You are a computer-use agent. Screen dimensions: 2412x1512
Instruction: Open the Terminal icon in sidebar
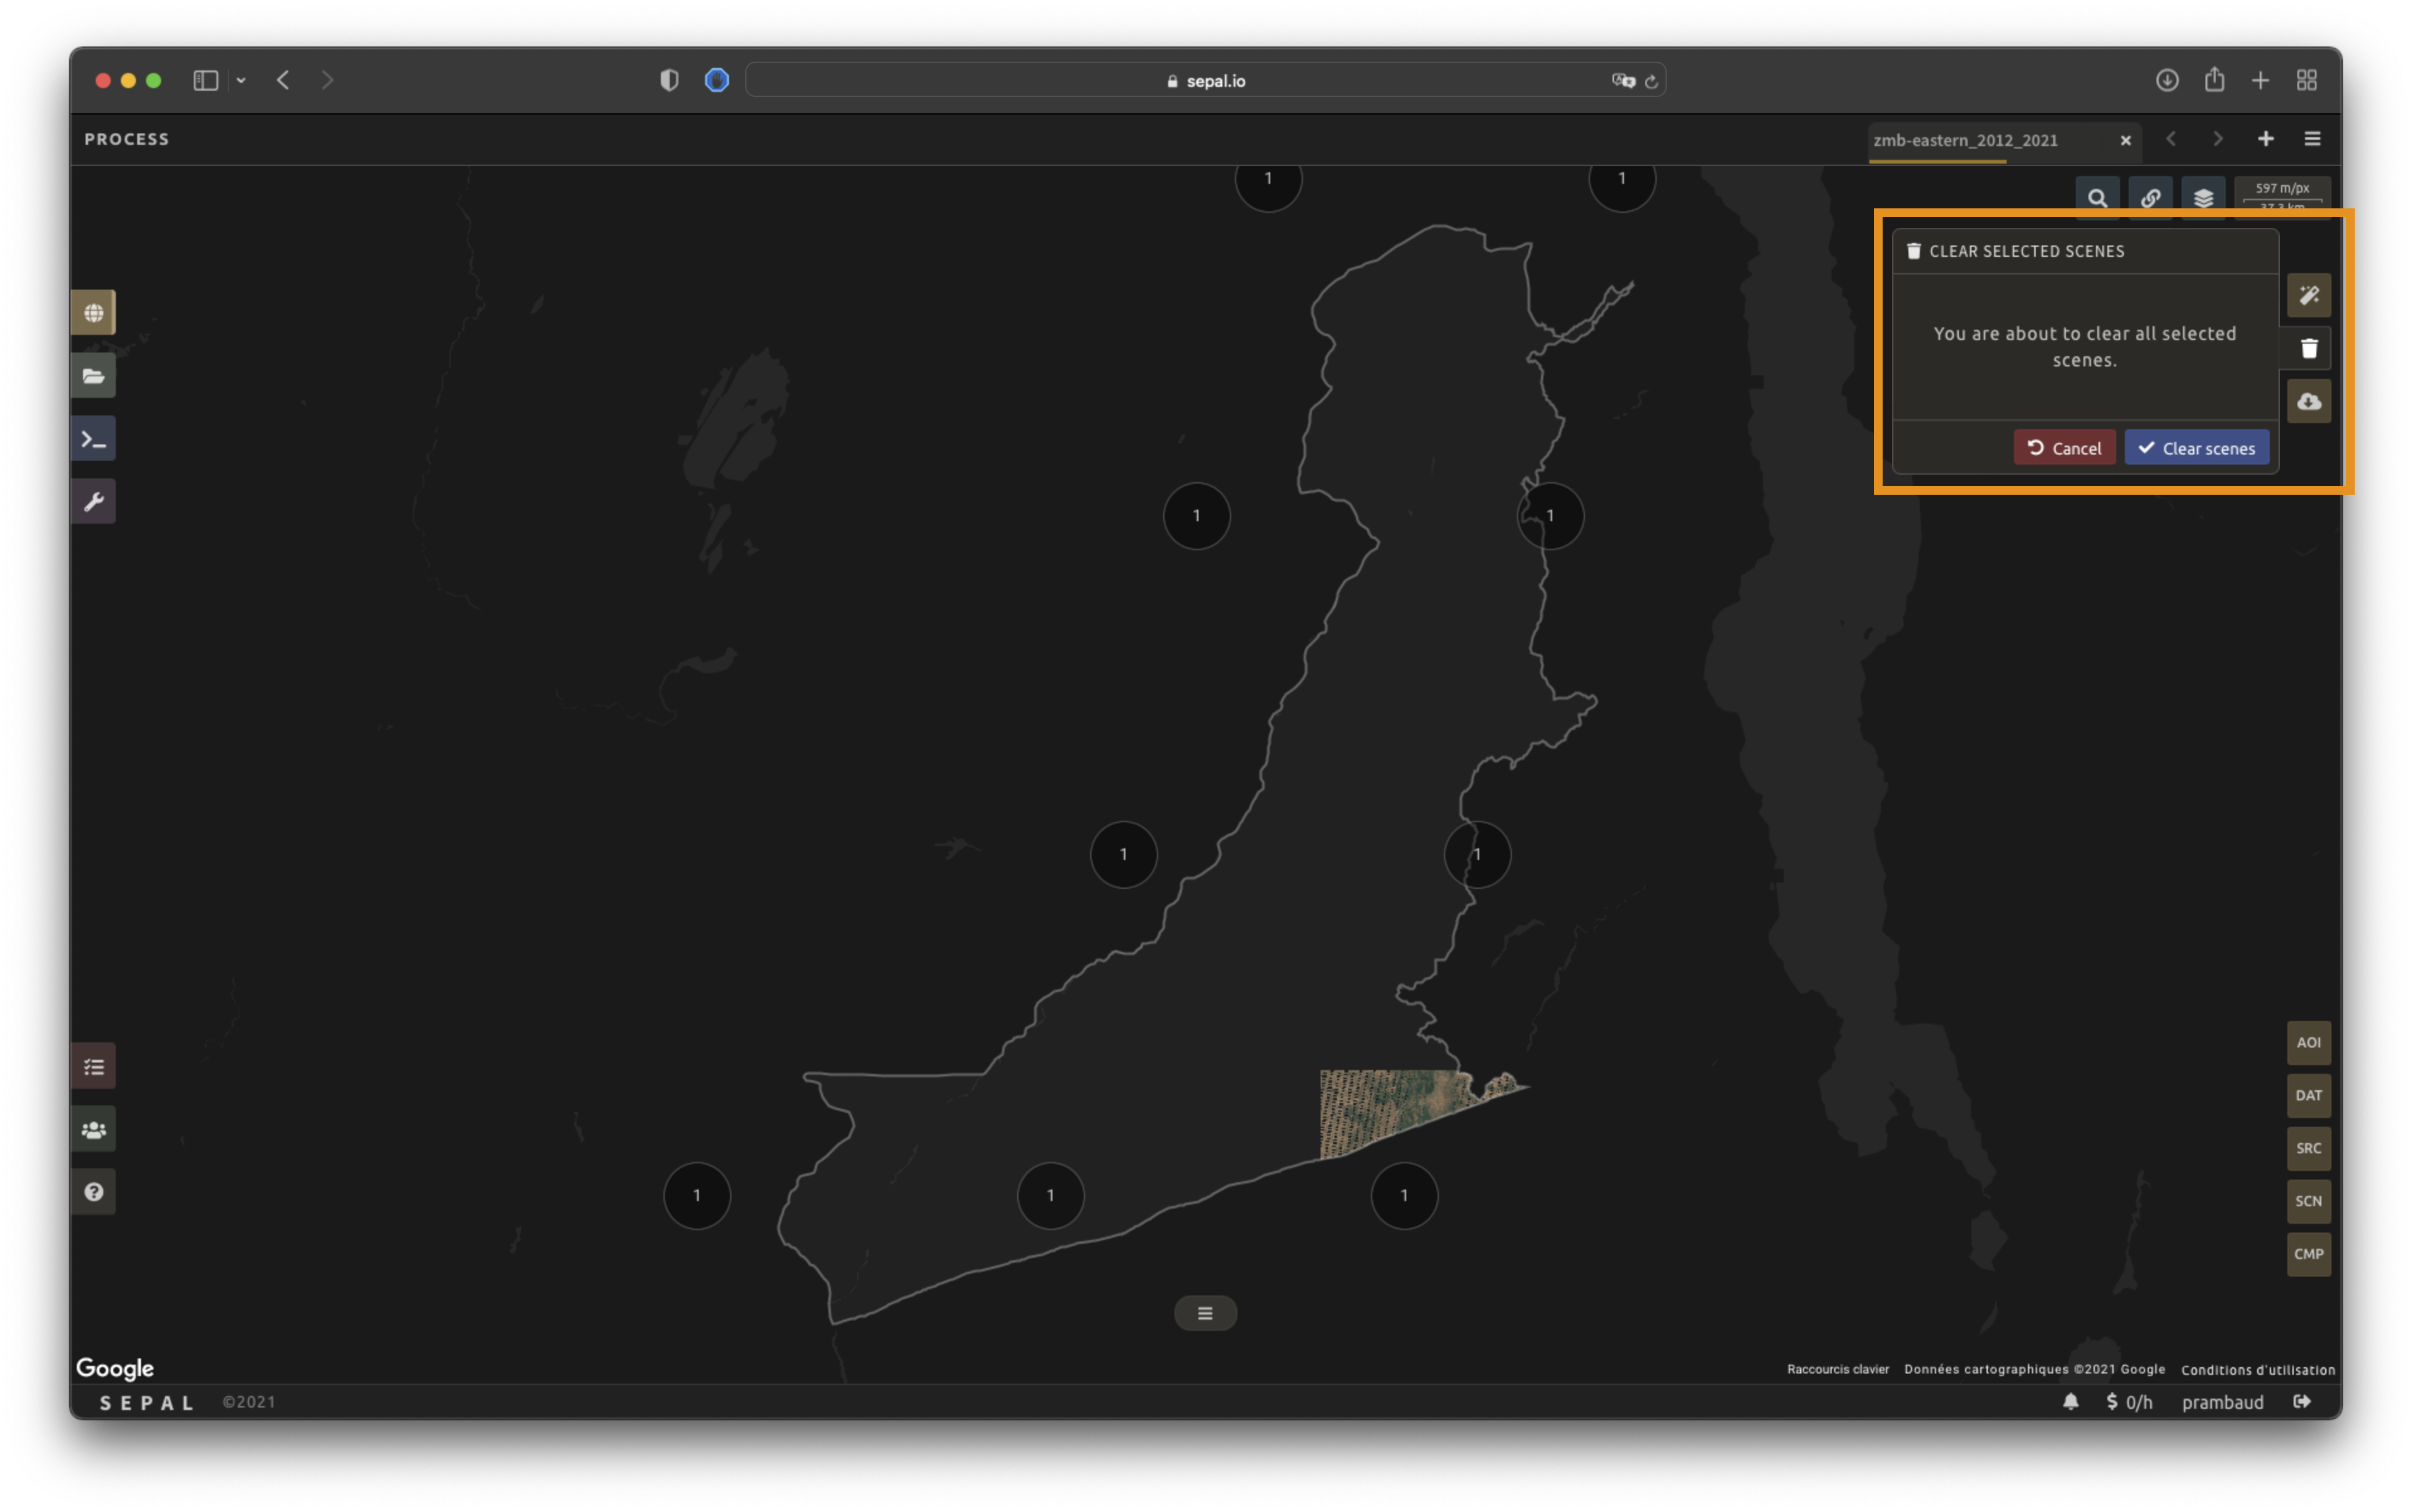click(x=93, y=439)
